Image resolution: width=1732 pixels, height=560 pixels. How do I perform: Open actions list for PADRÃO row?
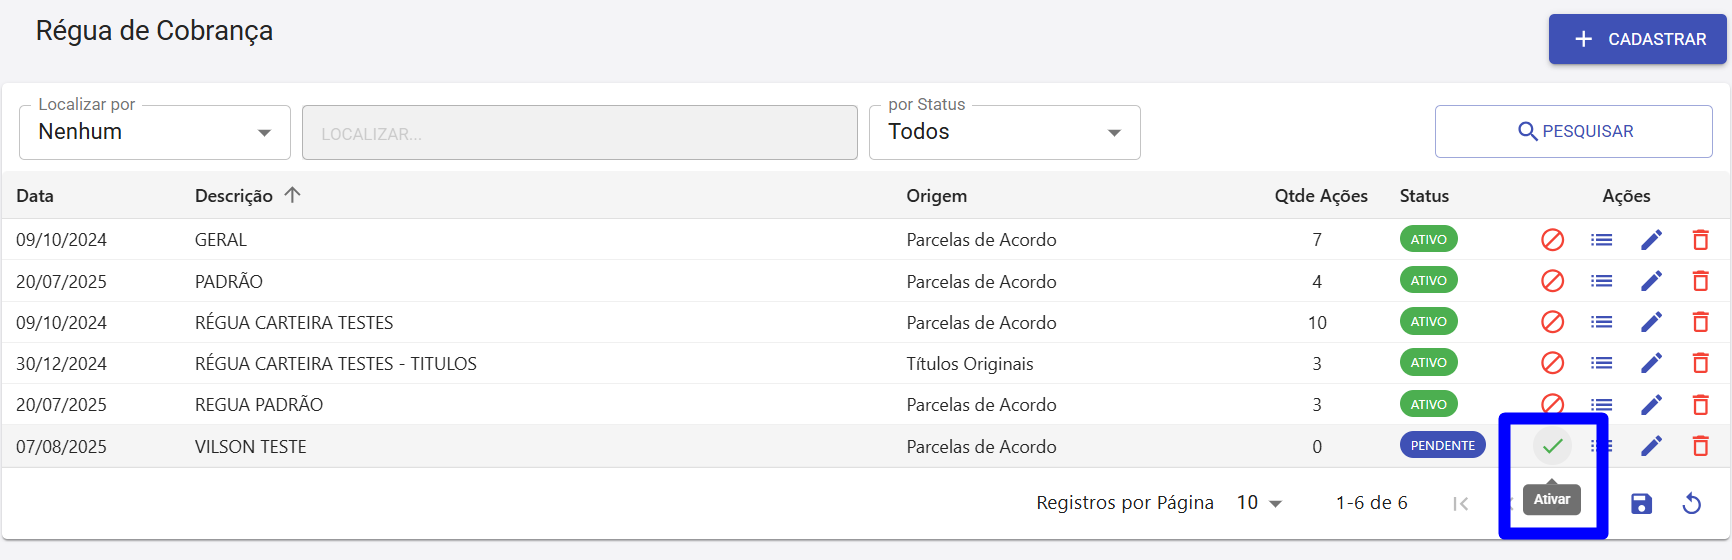point(1602,281)
